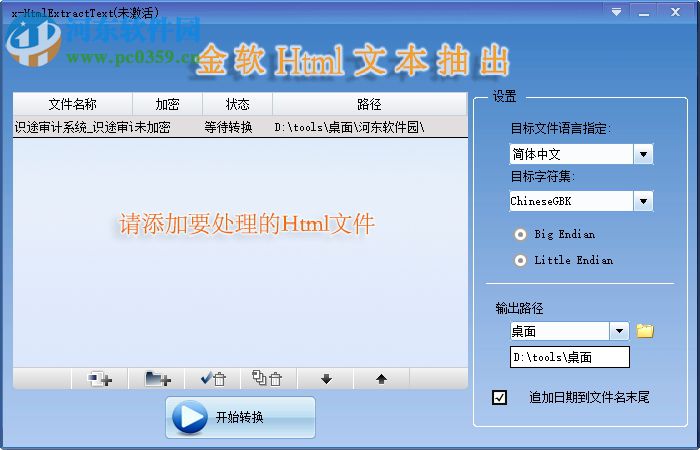Toggle 追加日期到文件名末尾 checkbox
This screenshot has height=450, width=700.
point(499,397)
